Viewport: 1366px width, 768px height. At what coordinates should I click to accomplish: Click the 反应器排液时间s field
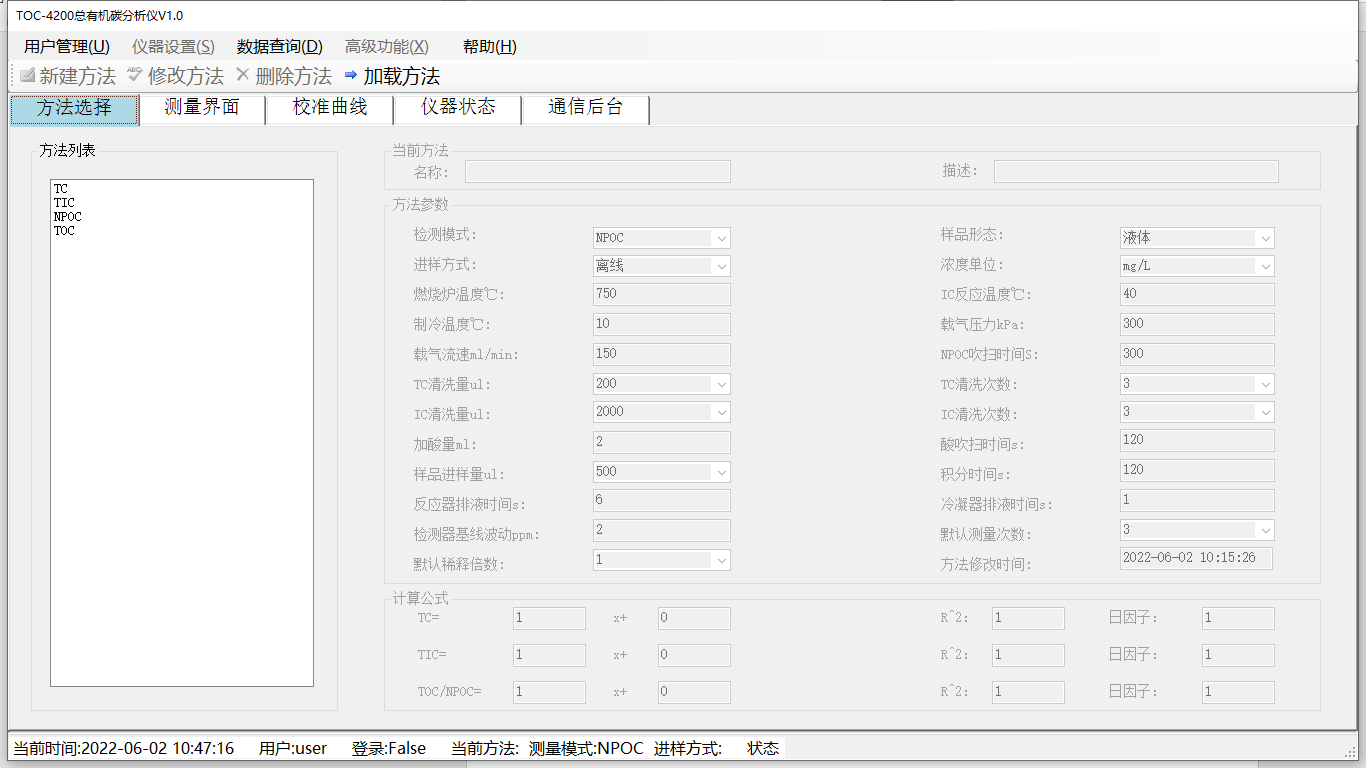coord(662,500)
